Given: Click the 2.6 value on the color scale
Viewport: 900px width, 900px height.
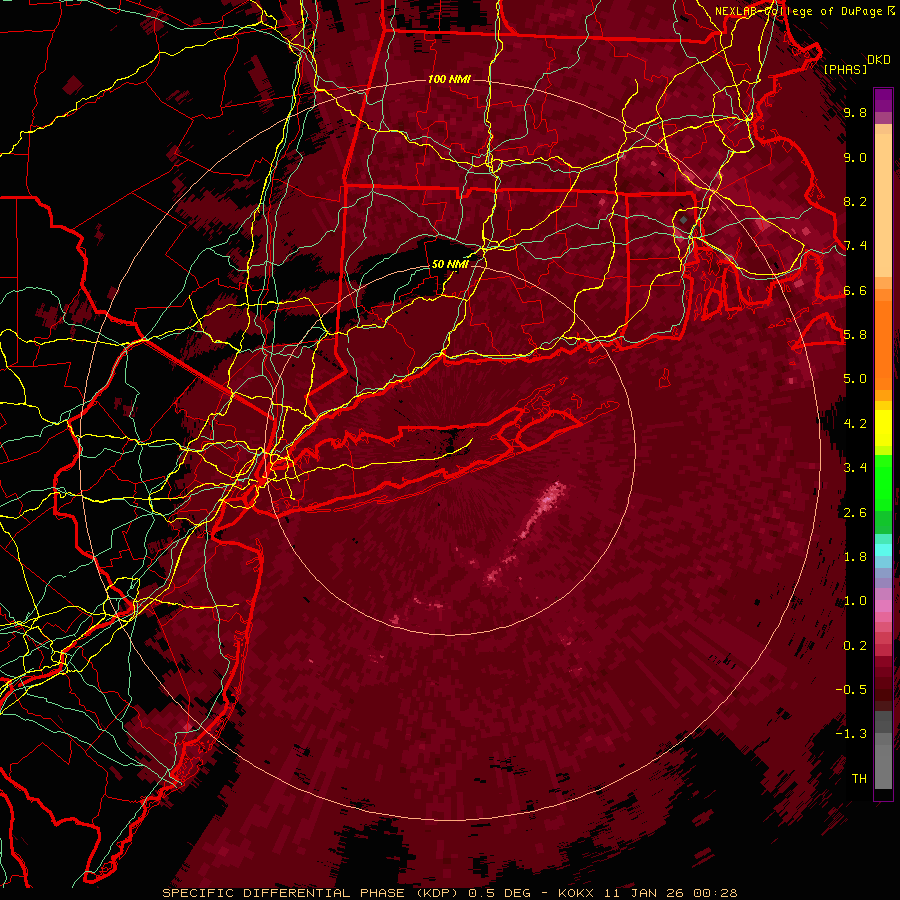Looking at the screenshot, I should [855, 513].
